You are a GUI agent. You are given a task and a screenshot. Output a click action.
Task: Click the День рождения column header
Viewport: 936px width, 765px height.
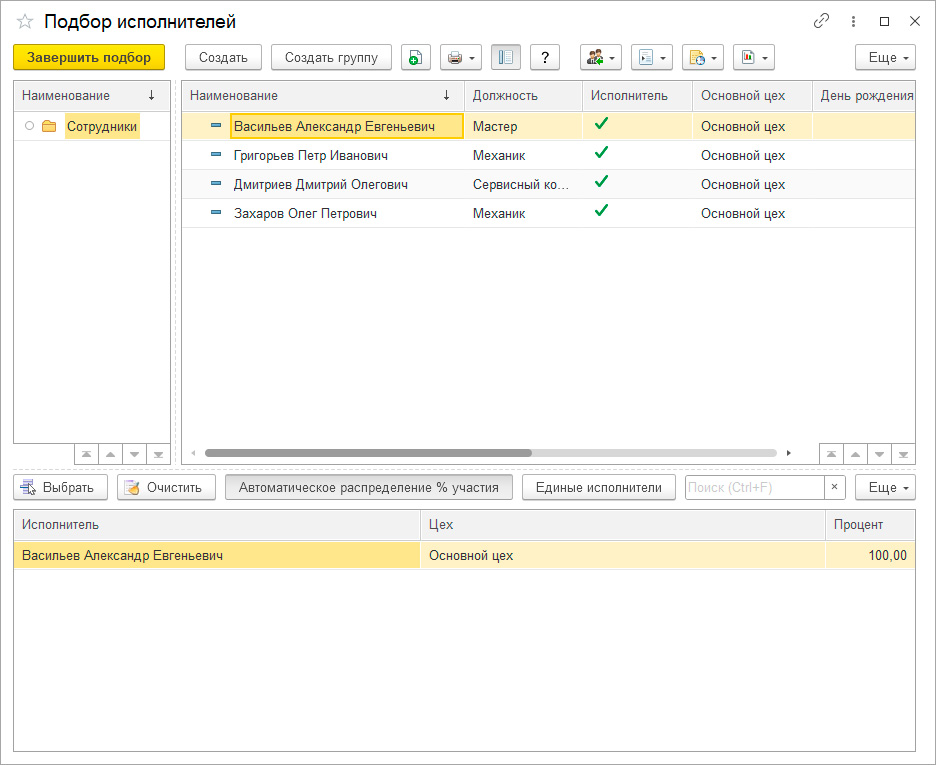pyautogui.click(x=864, y=95)
